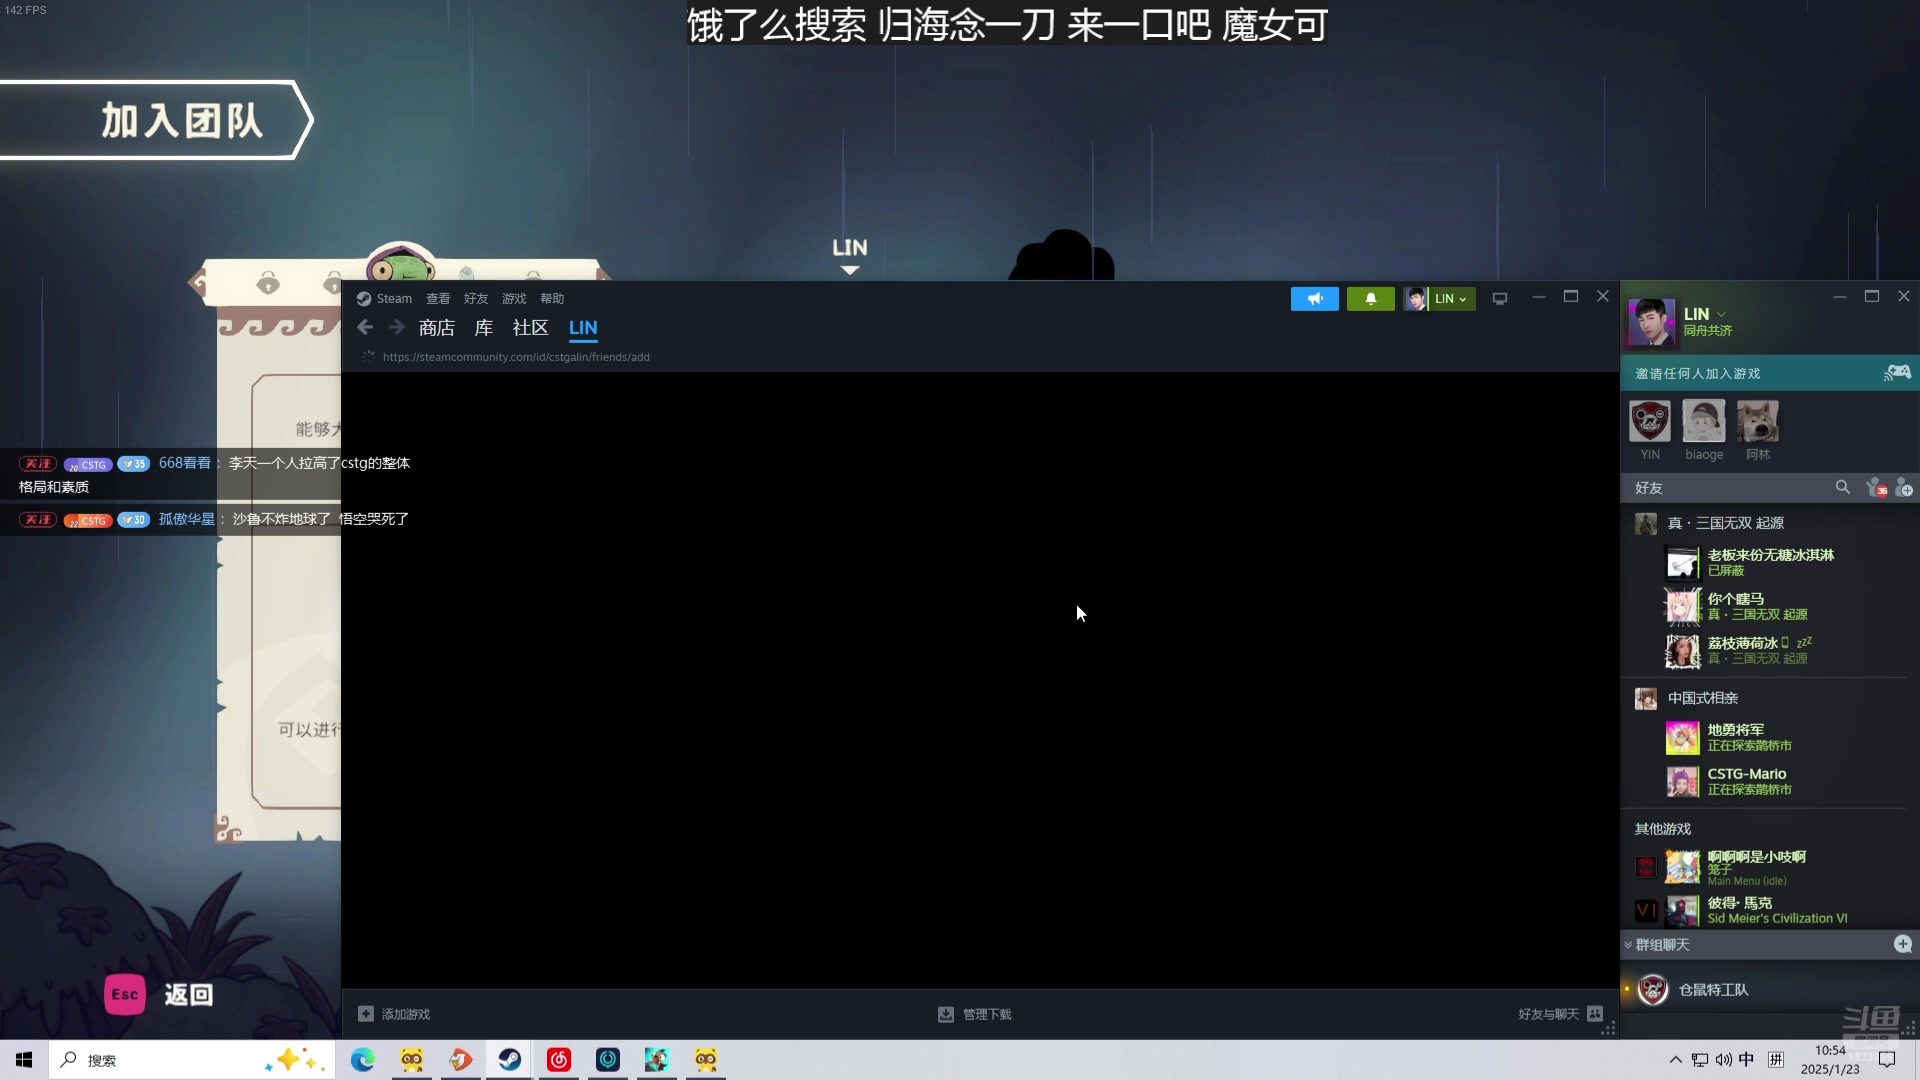The width and height of the screenshot is (1920, 1080).
Task: Open chat with YIN favorite
Action: [1650, 430]
